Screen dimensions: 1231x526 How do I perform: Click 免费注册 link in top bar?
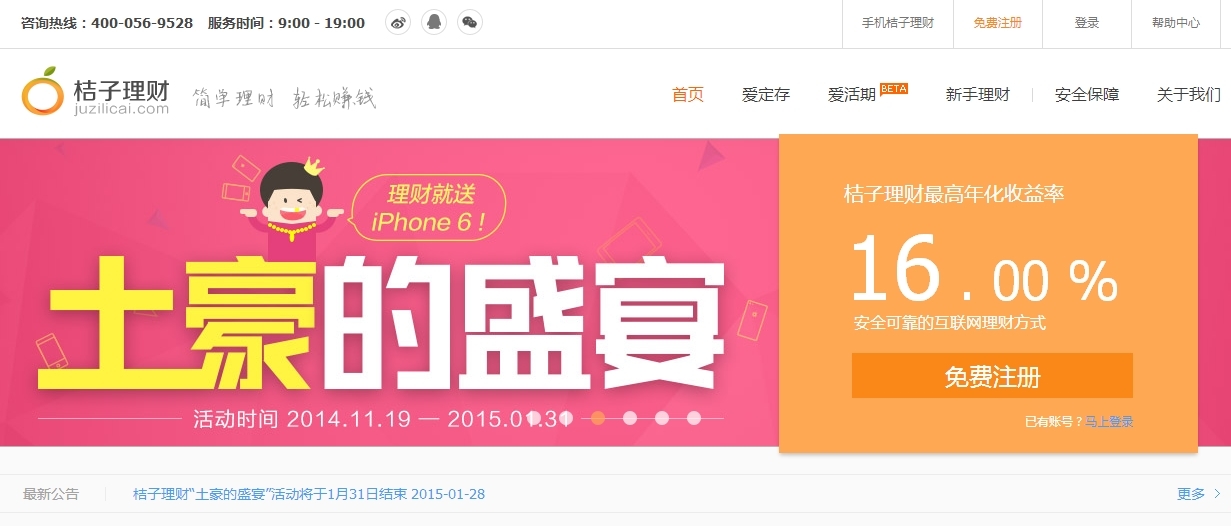998,23
